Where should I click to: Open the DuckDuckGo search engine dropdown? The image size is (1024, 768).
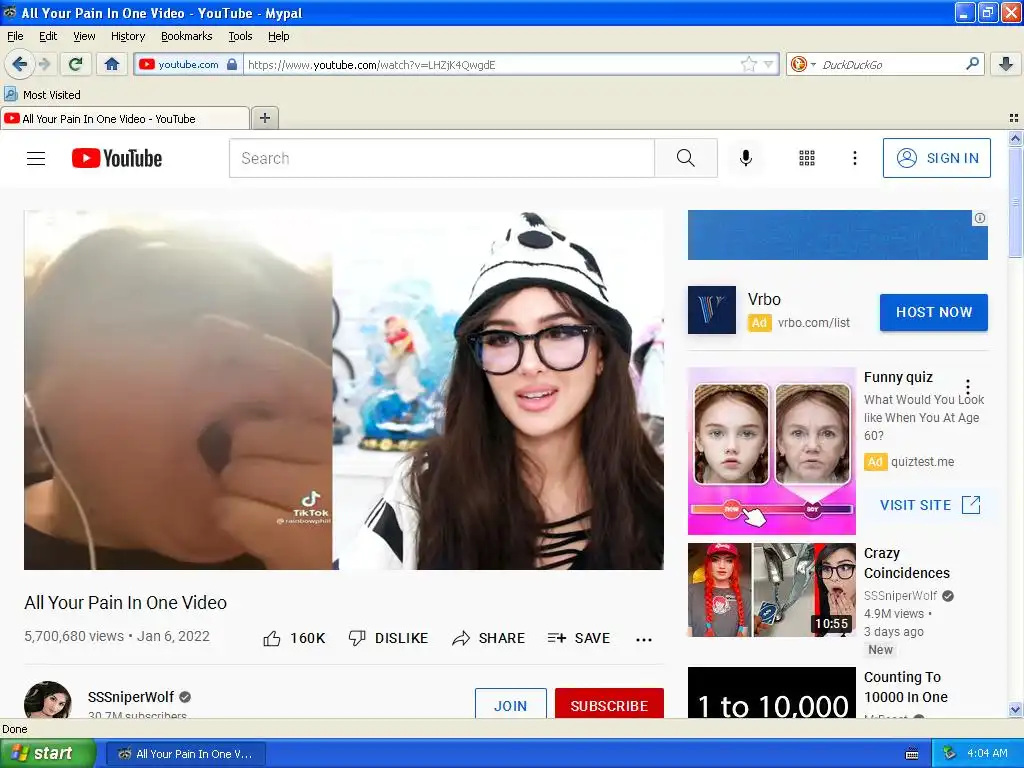pos(803,64)
